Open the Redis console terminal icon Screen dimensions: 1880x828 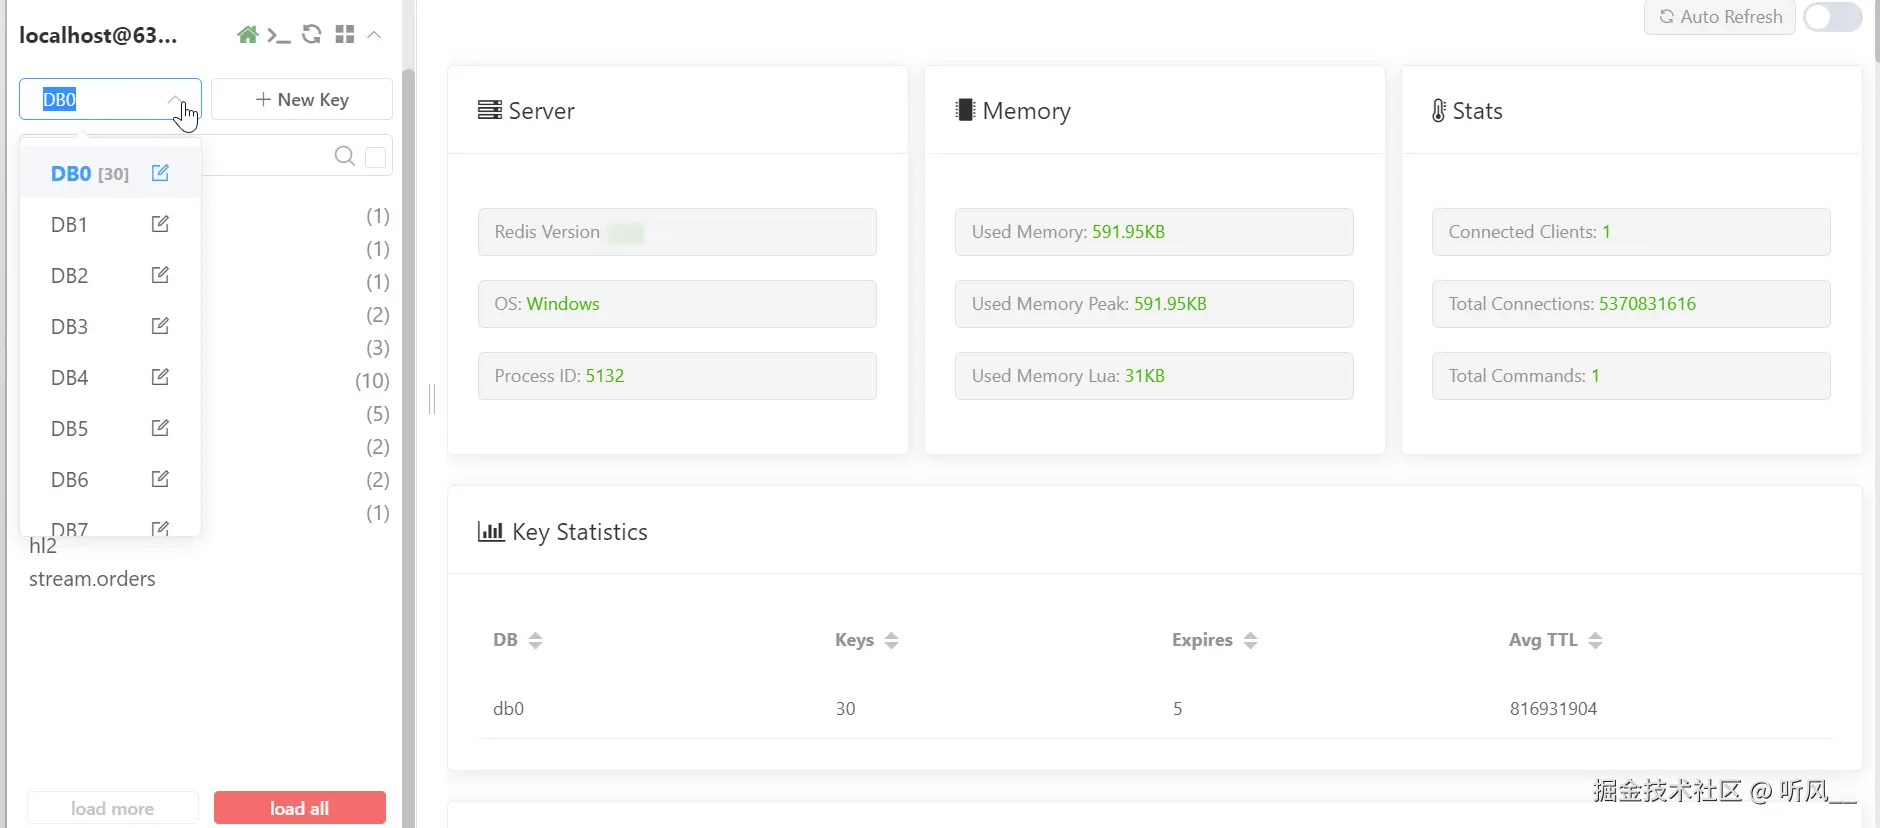279,35
